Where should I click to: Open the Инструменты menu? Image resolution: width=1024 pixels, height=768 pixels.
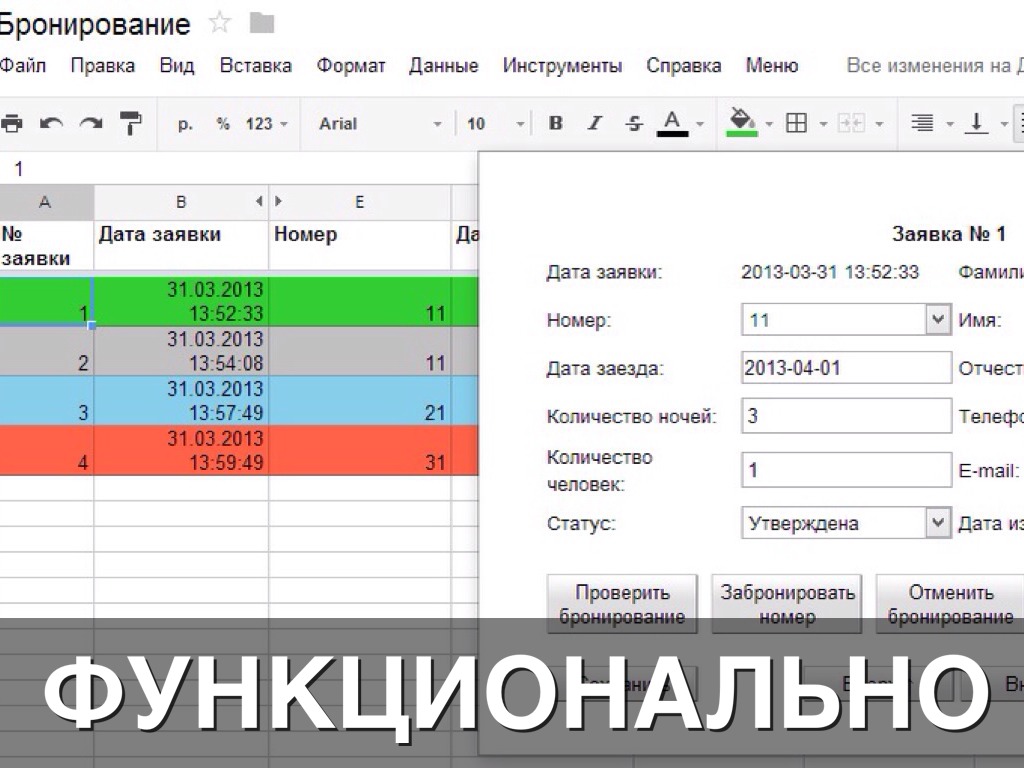(x=562, y=66)
